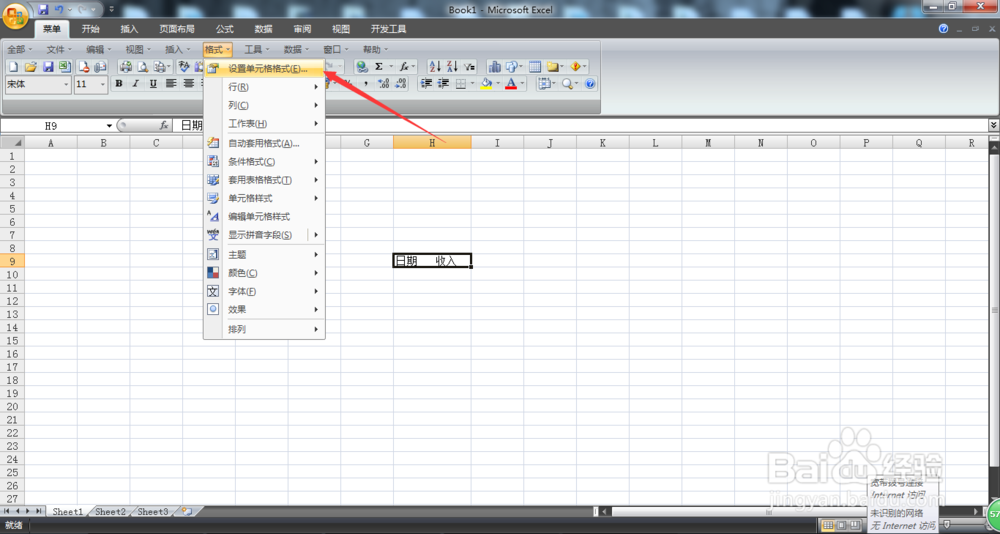Click the Underline button
This screenshot has height=534, width=1000.
[x=153, y=84]
